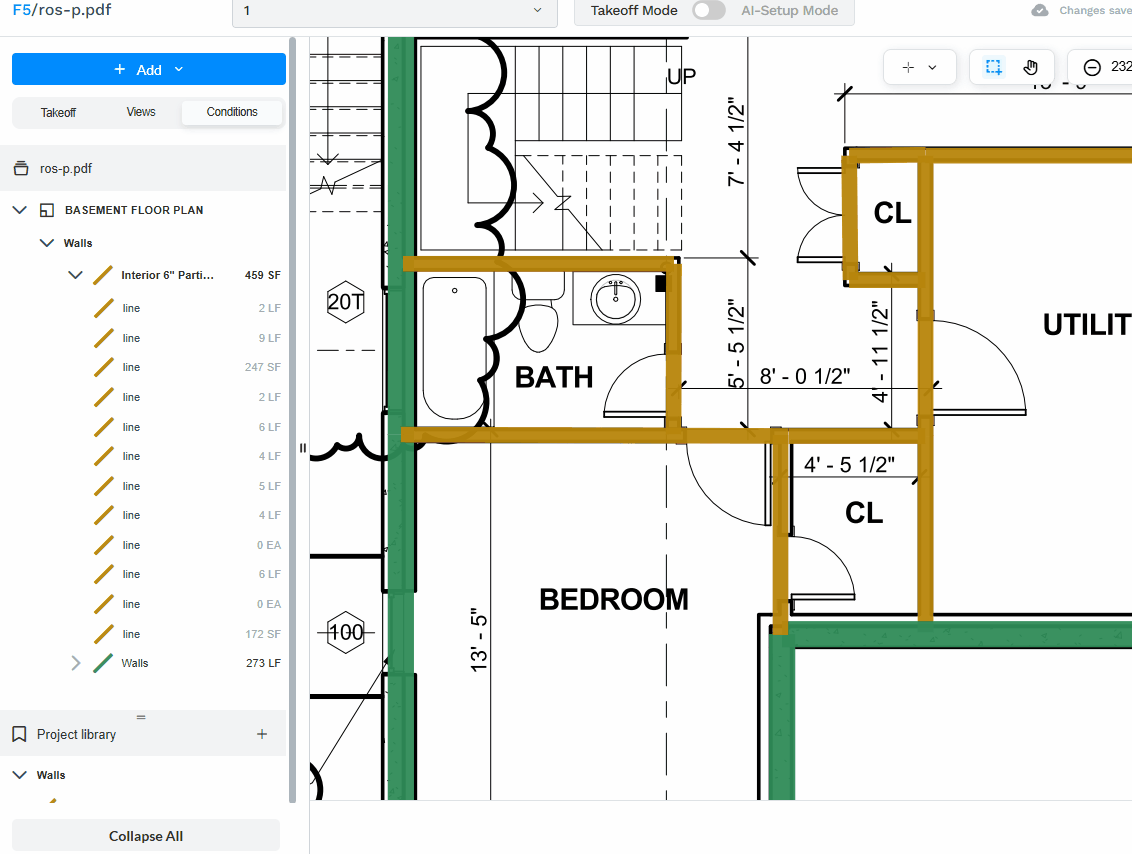
Task: Switch to the Takeoff tab
Action: click(58, 112)
